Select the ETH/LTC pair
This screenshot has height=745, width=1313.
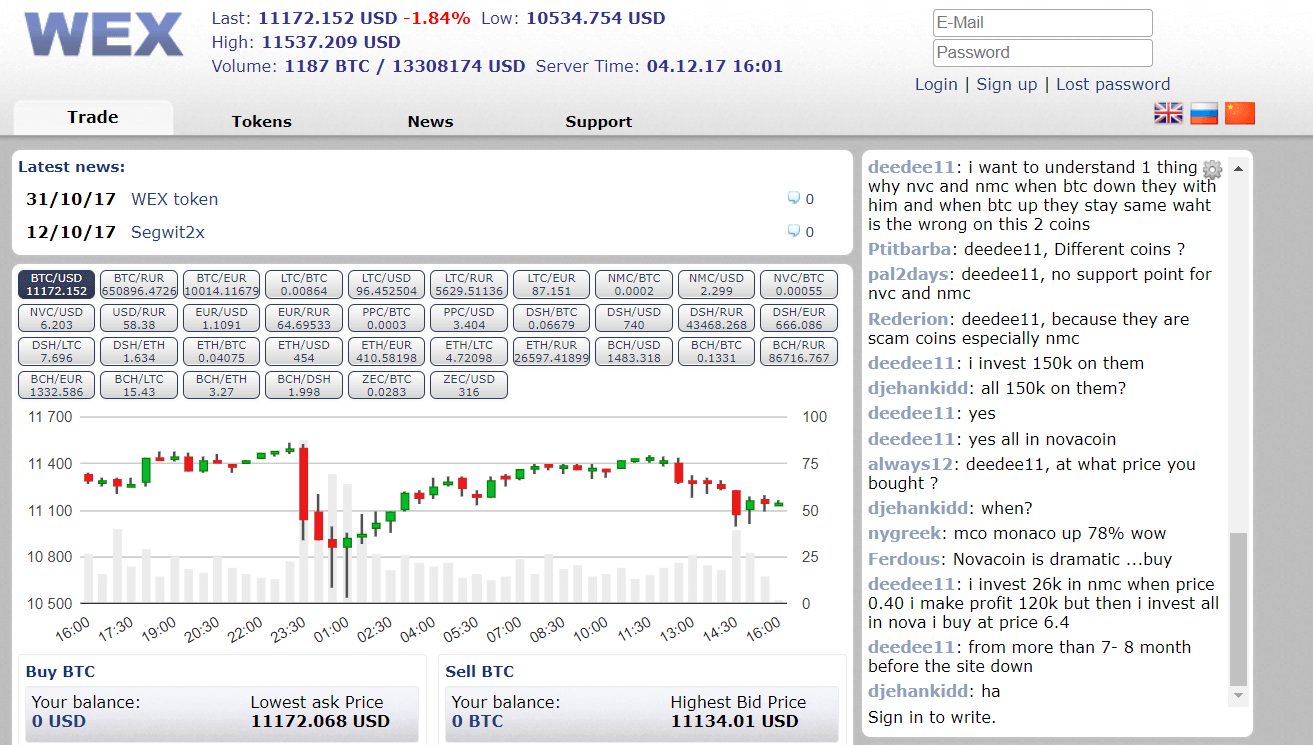(x=469, y=351)
